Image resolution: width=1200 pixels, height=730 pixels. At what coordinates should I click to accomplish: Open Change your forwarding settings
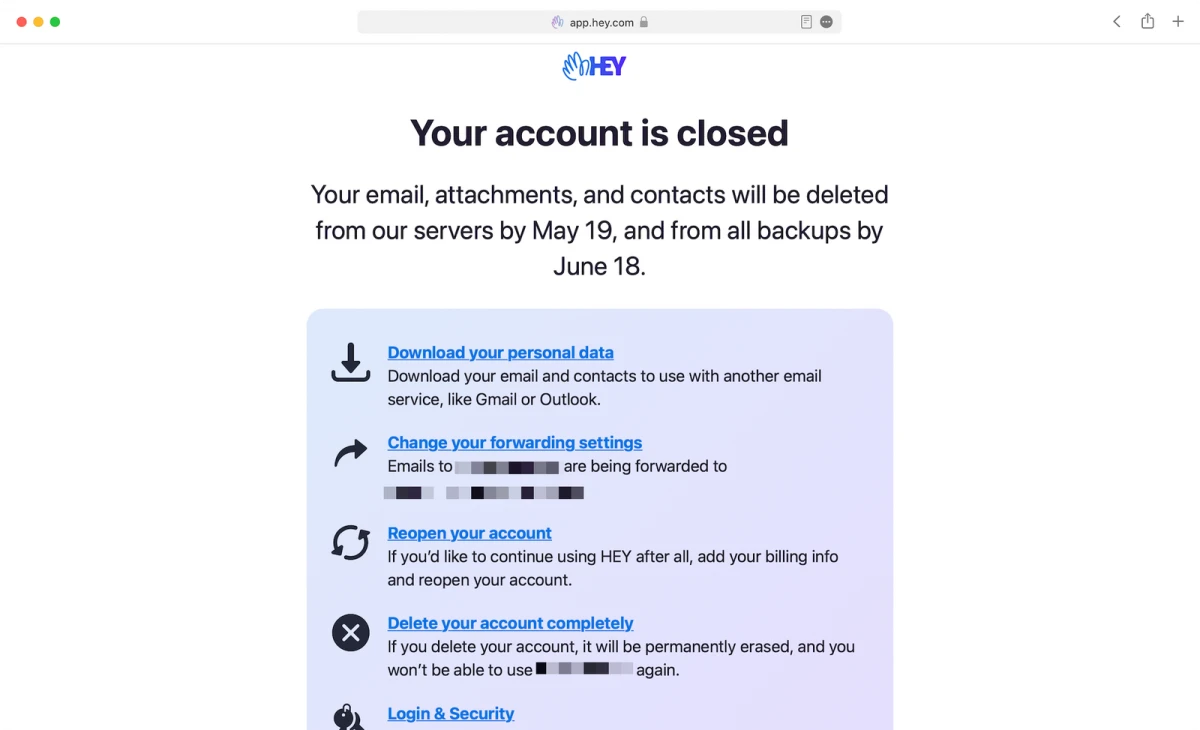[514, 443]
